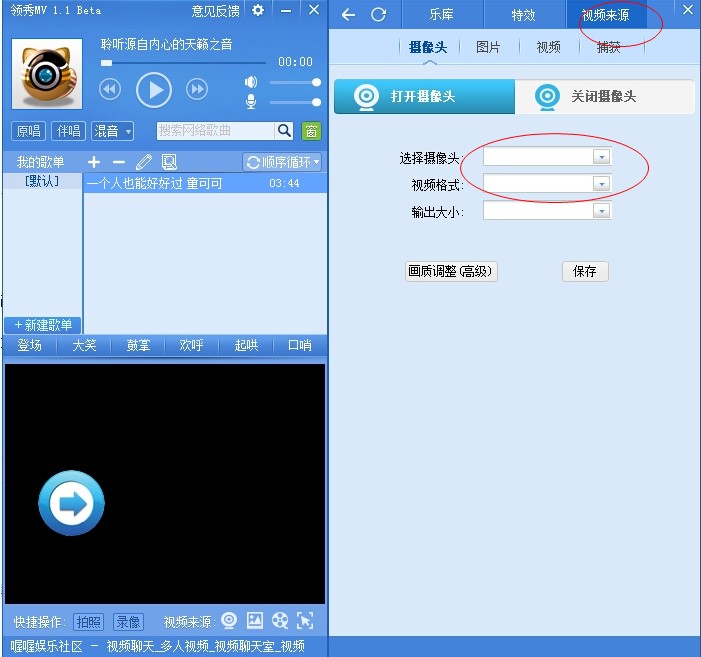Screen dimensions: 701x657
Task: Click the 保存 save button
Action: [585, 271]
